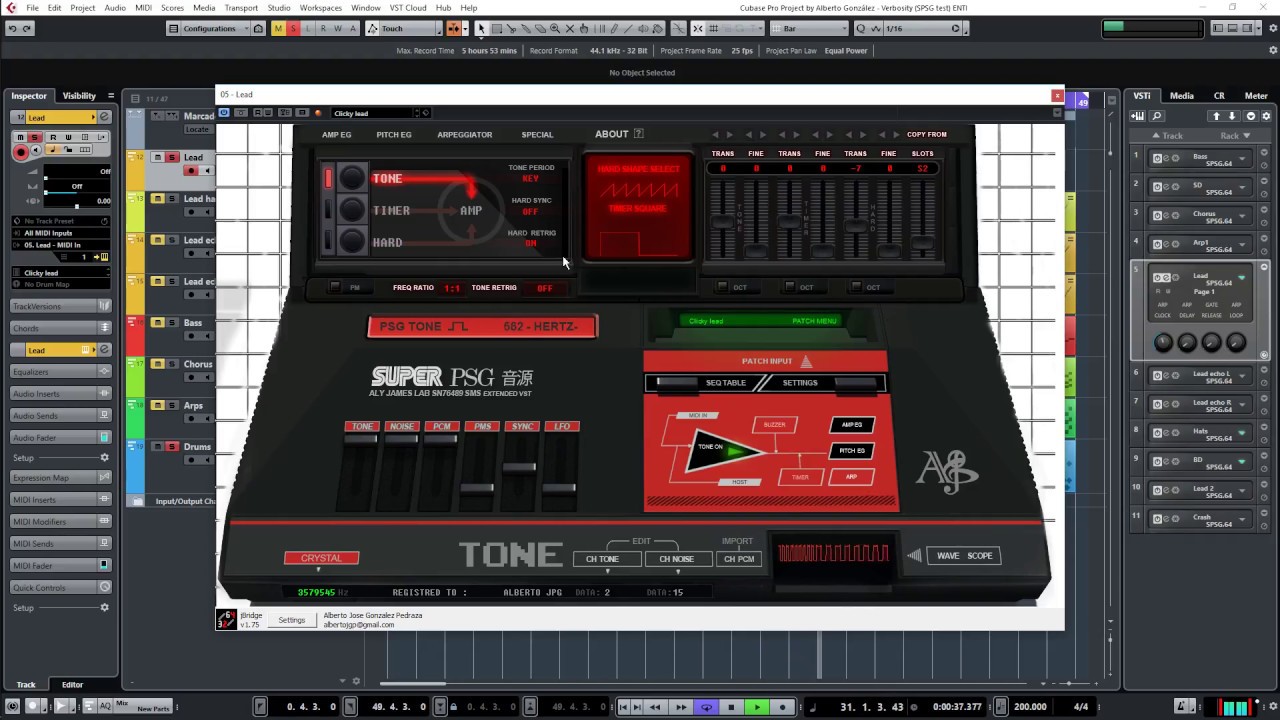Toggle Solo on the Drums track
1280x720 pixels.
(x=172, y=447)
